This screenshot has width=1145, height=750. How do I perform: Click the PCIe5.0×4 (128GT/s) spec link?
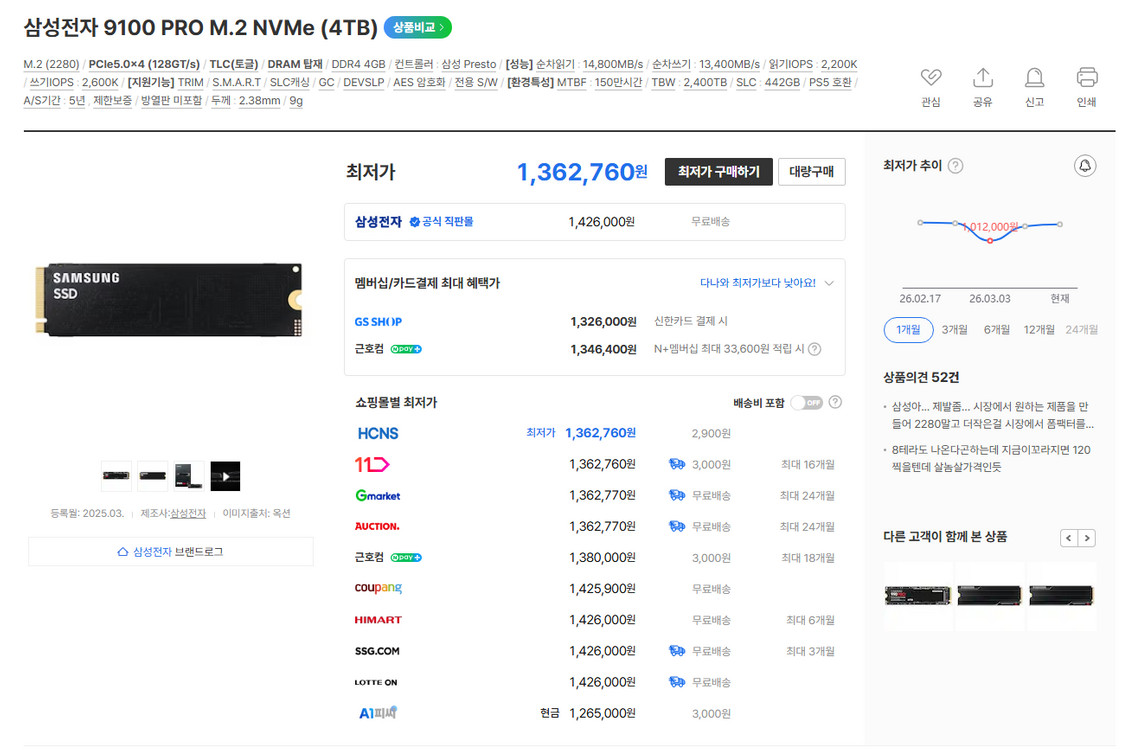(144, 64)
